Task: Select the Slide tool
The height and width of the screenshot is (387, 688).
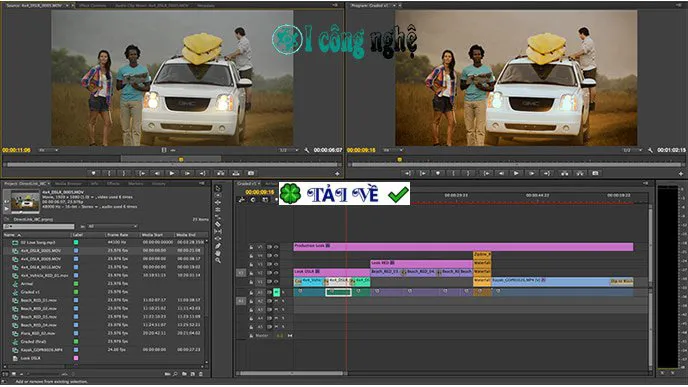Action: pos(218,239)
